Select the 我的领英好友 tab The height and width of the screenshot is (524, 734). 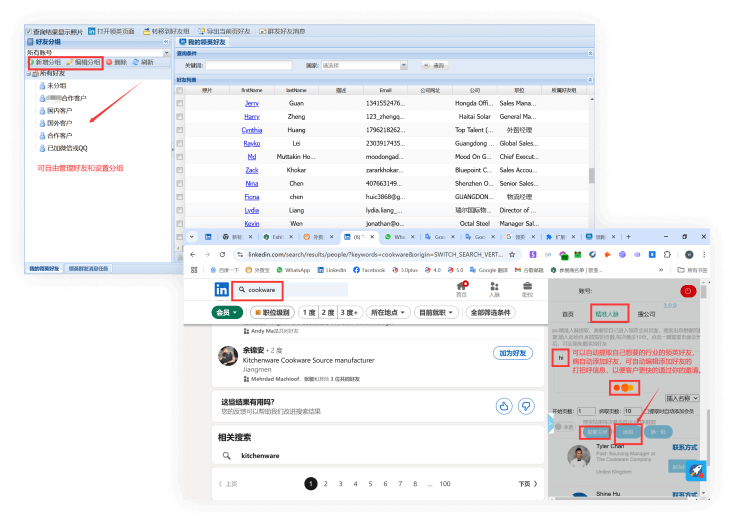point(202,42)
